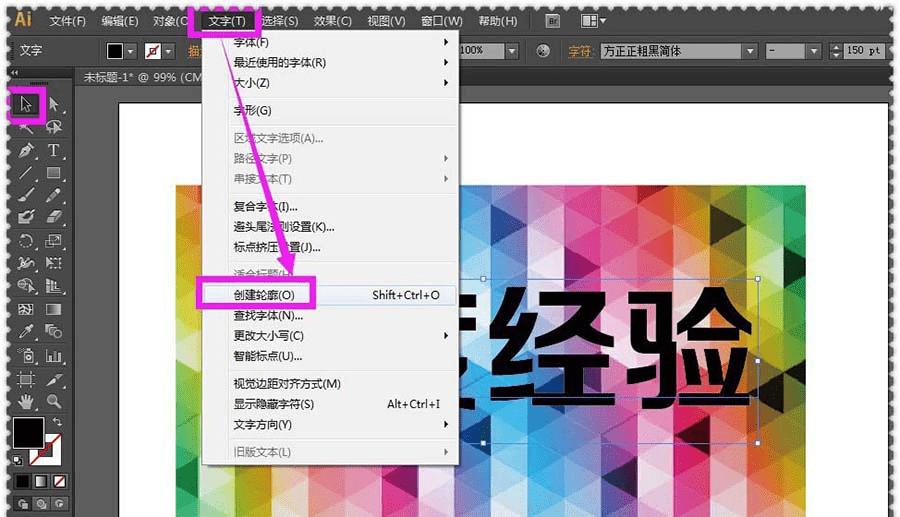This screenshot has height=517, width=900.
Task: Select the Direct Selection tool
Action: [x=53, y=104]
